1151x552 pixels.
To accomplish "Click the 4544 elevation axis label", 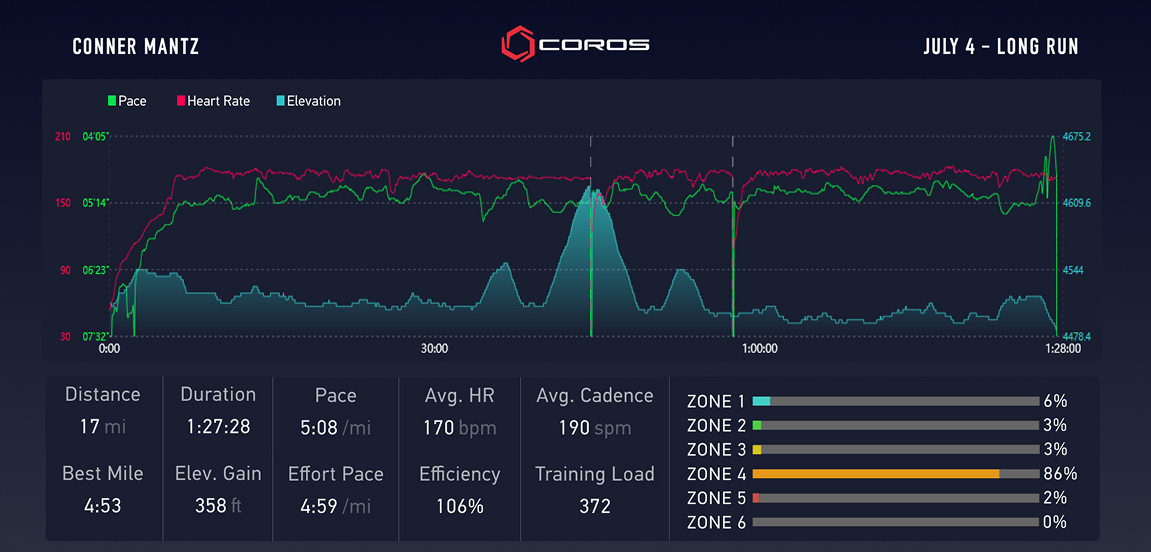I will (1072, 270).
